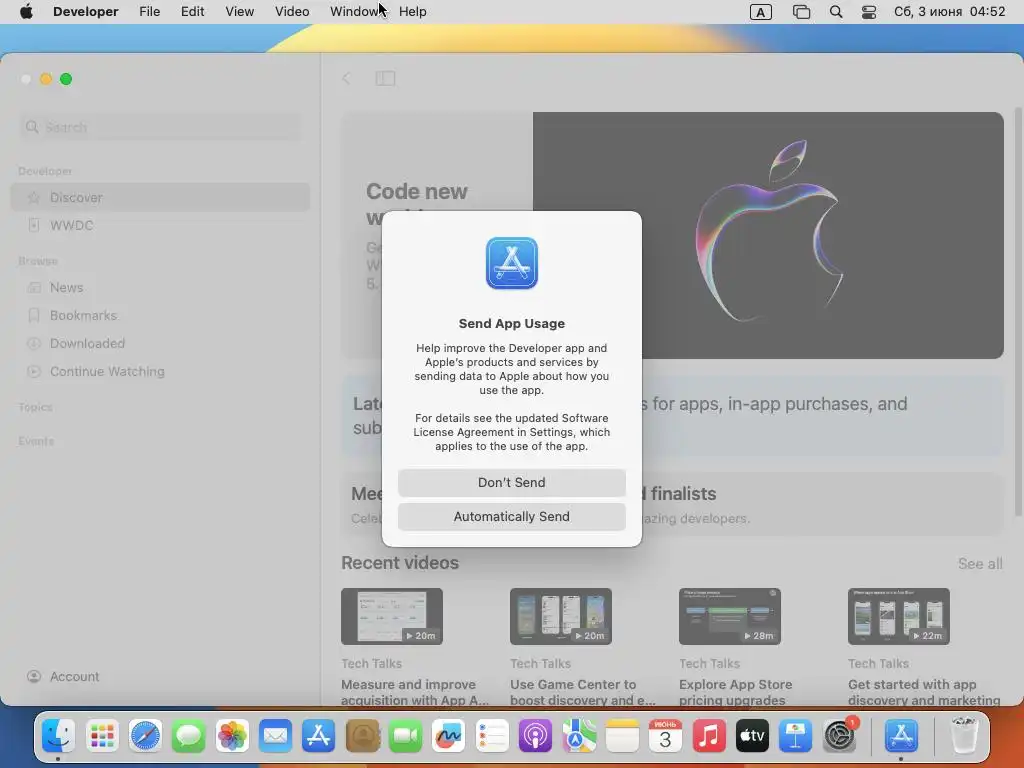Open the Help menu

point(413,12)
